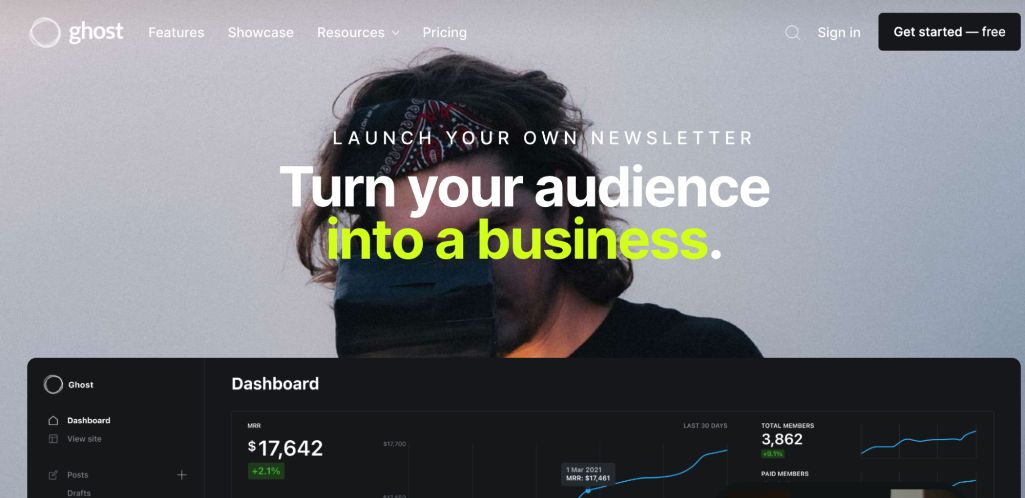Open the Showcase menu item
Screen dimensions: 1025x498
click(260, 32)
